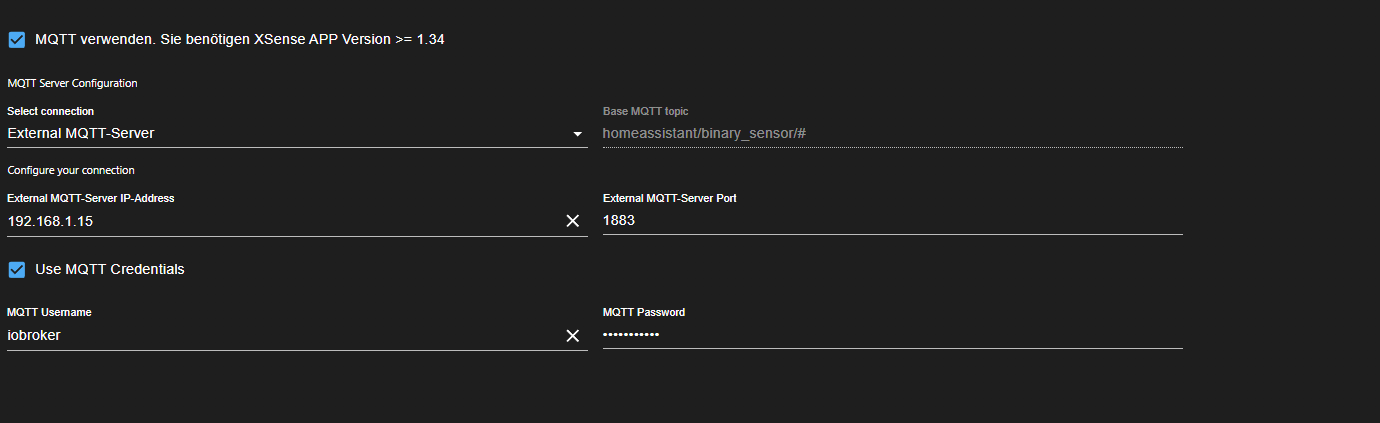
Task: Click the Base MQTT topic field
Action: 890,134
